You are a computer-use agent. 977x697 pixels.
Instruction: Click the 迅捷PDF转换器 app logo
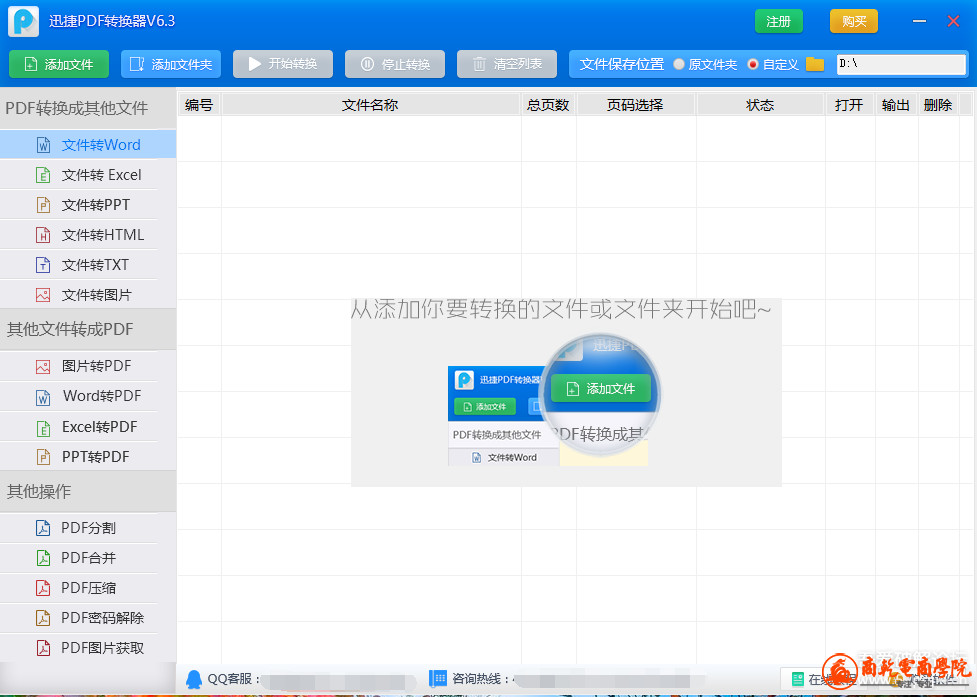tap(24, 22)
